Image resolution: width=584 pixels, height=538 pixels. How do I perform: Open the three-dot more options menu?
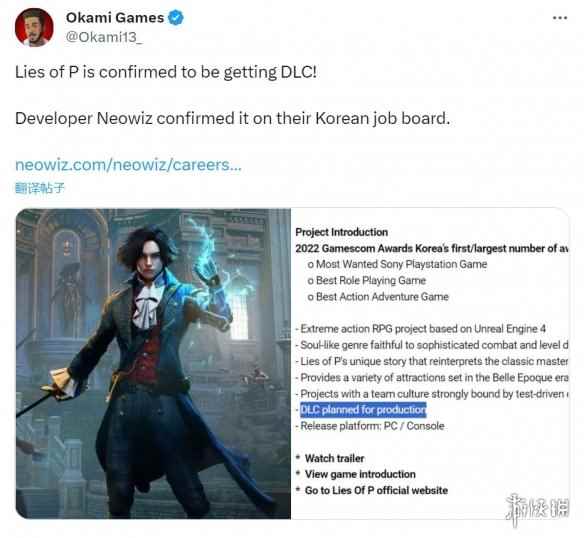click(560, 18)
